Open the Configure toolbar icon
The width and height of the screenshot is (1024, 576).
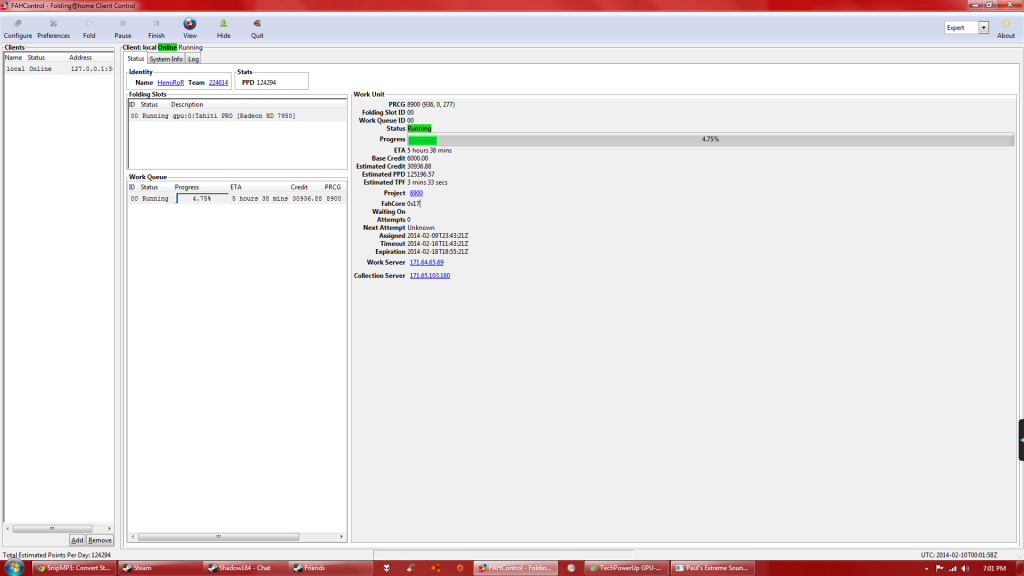18,29
